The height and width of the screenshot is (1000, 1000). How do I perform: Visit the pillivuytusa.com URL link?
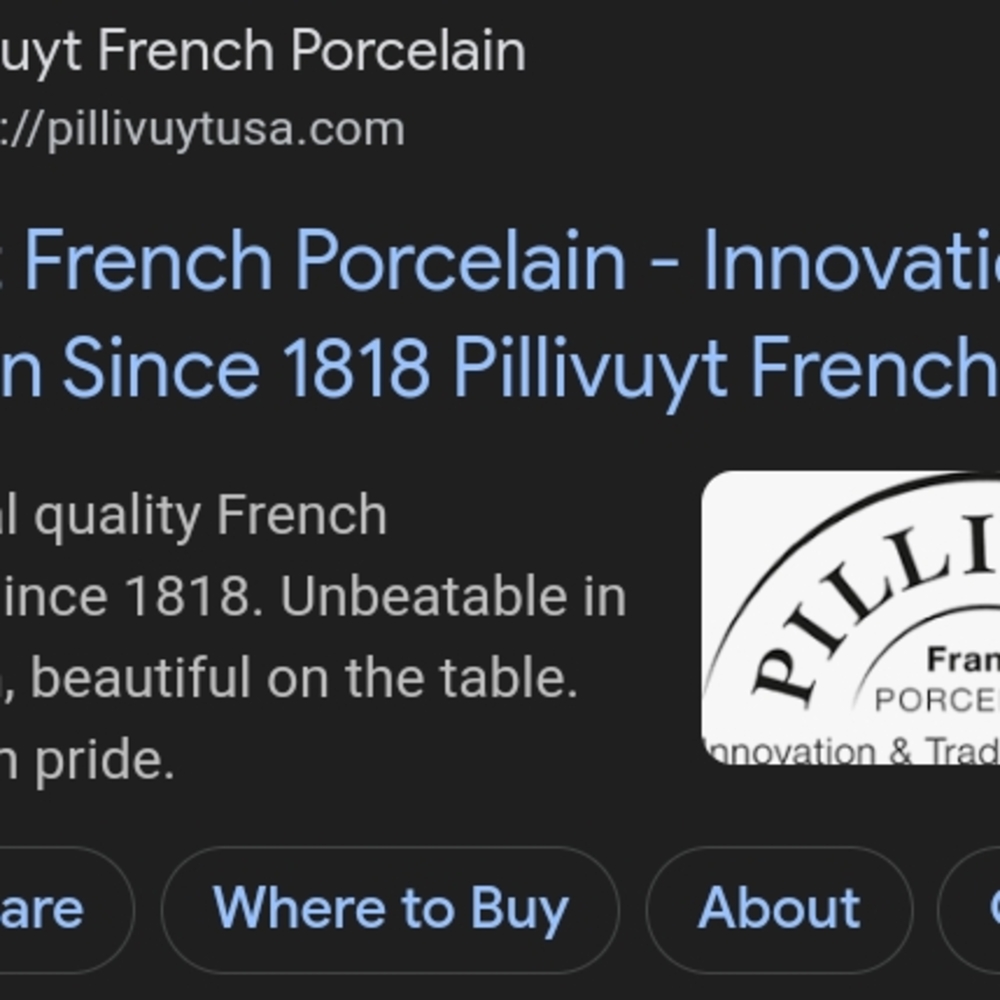[200, 127]
